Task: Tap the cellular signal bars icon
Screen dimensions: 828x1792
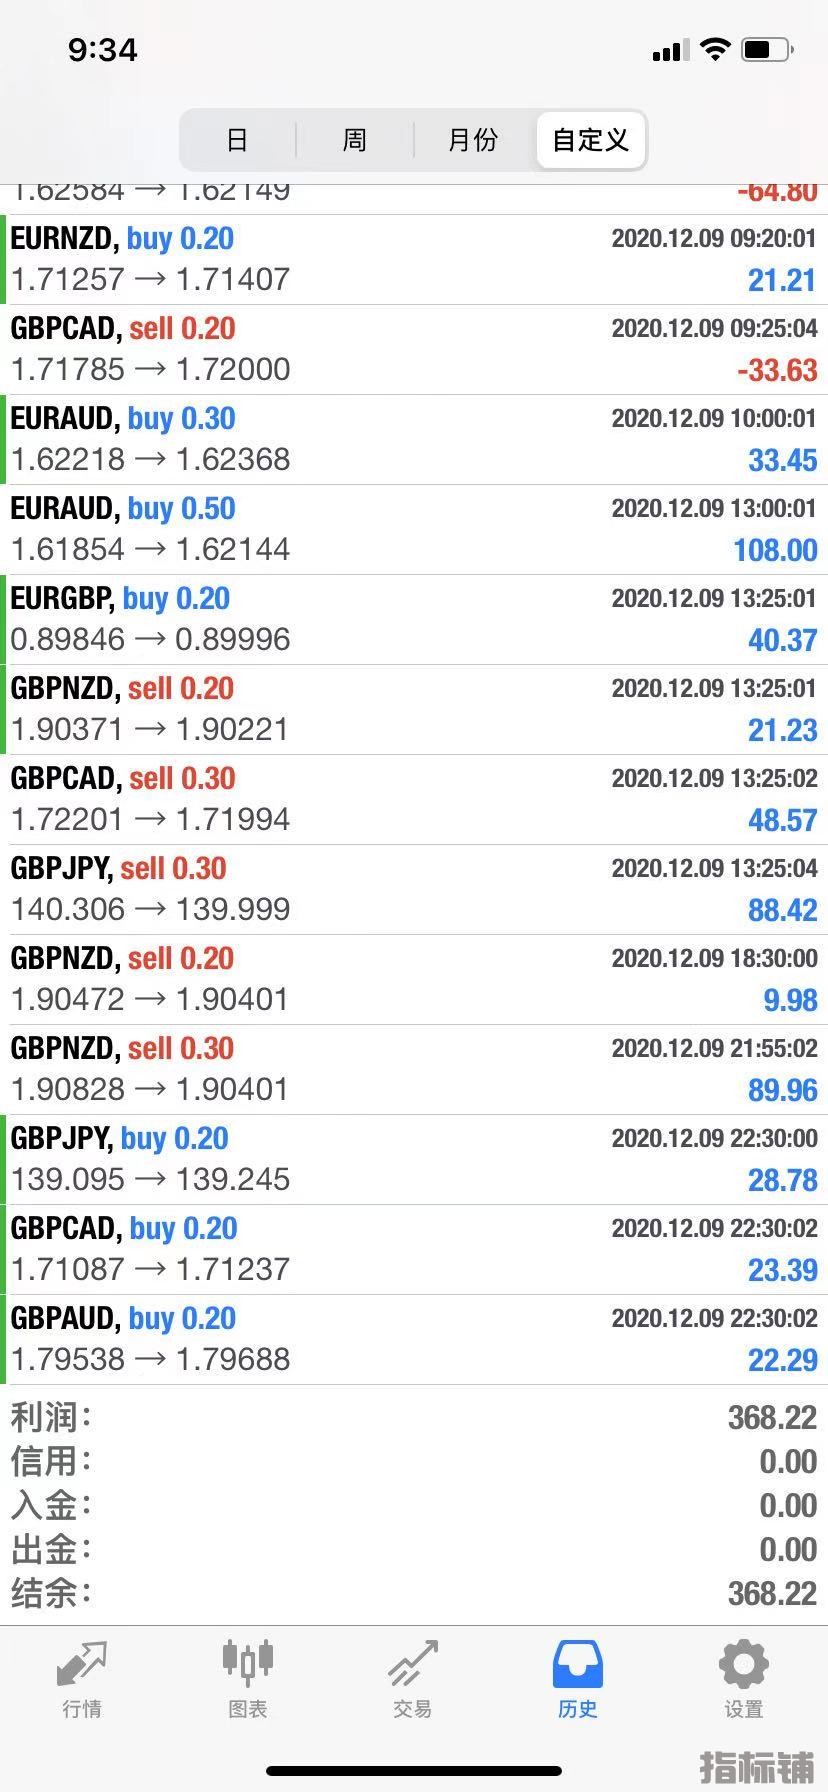Action: [x=670, y=50]
